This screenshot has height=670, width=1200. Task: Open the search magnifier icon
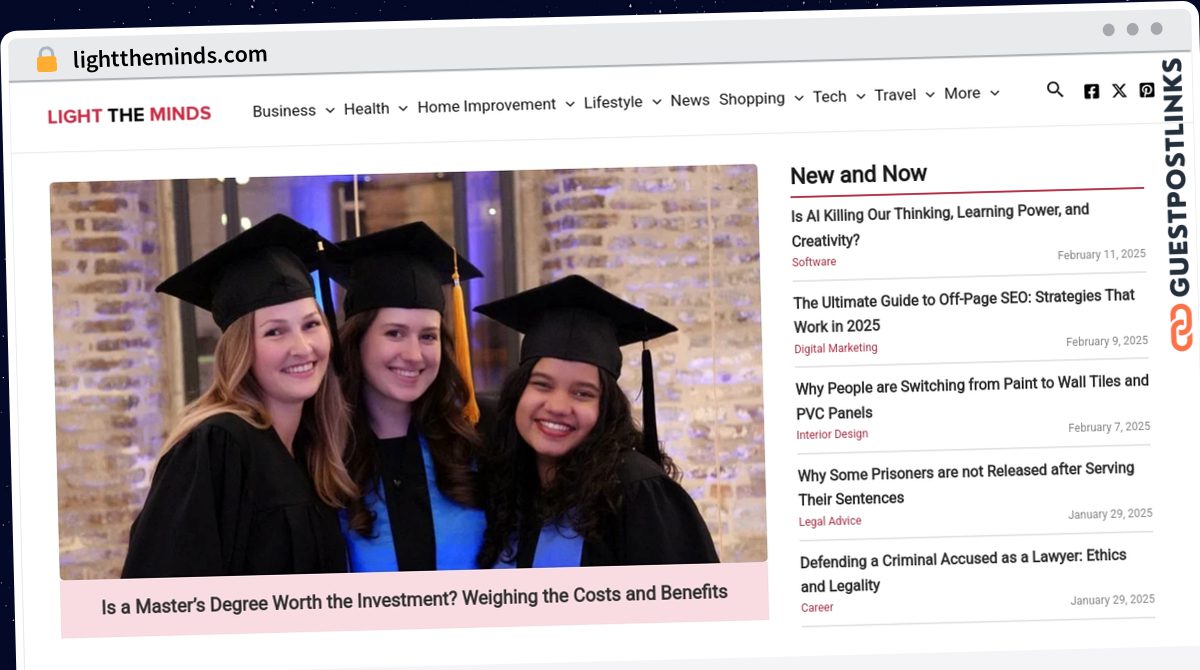[1055, 90]
